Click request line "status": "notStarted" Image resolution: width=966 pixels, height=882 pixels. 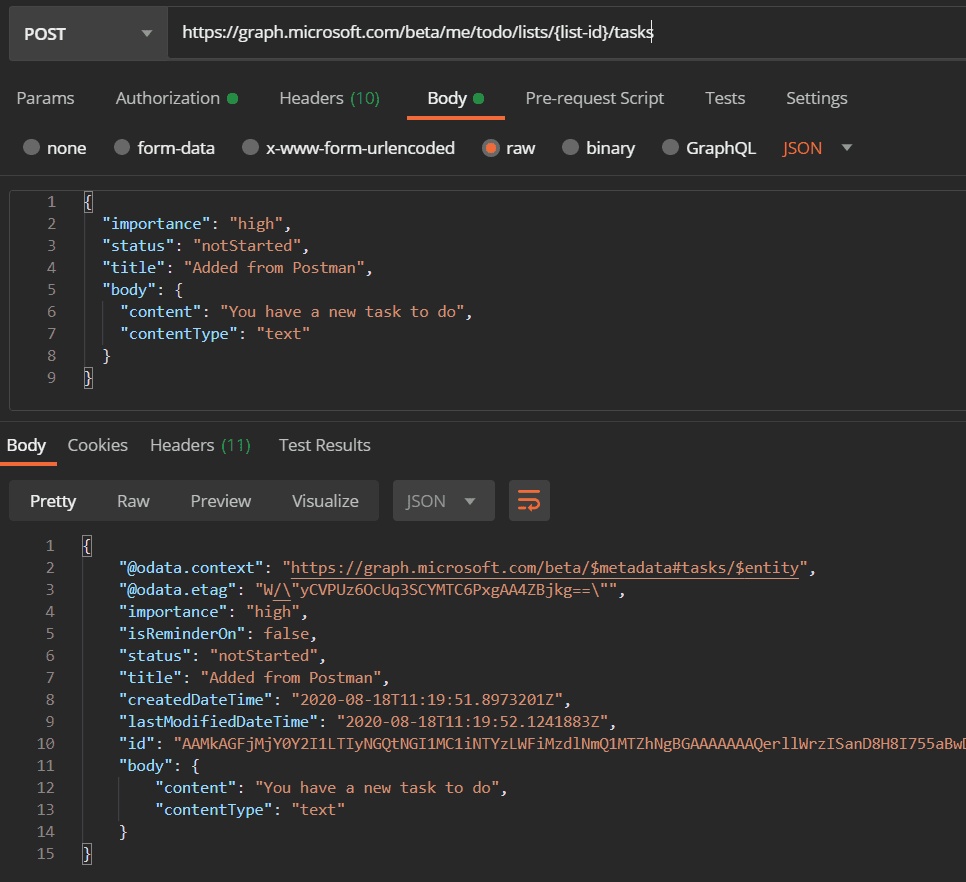click(x=206, y=246)
